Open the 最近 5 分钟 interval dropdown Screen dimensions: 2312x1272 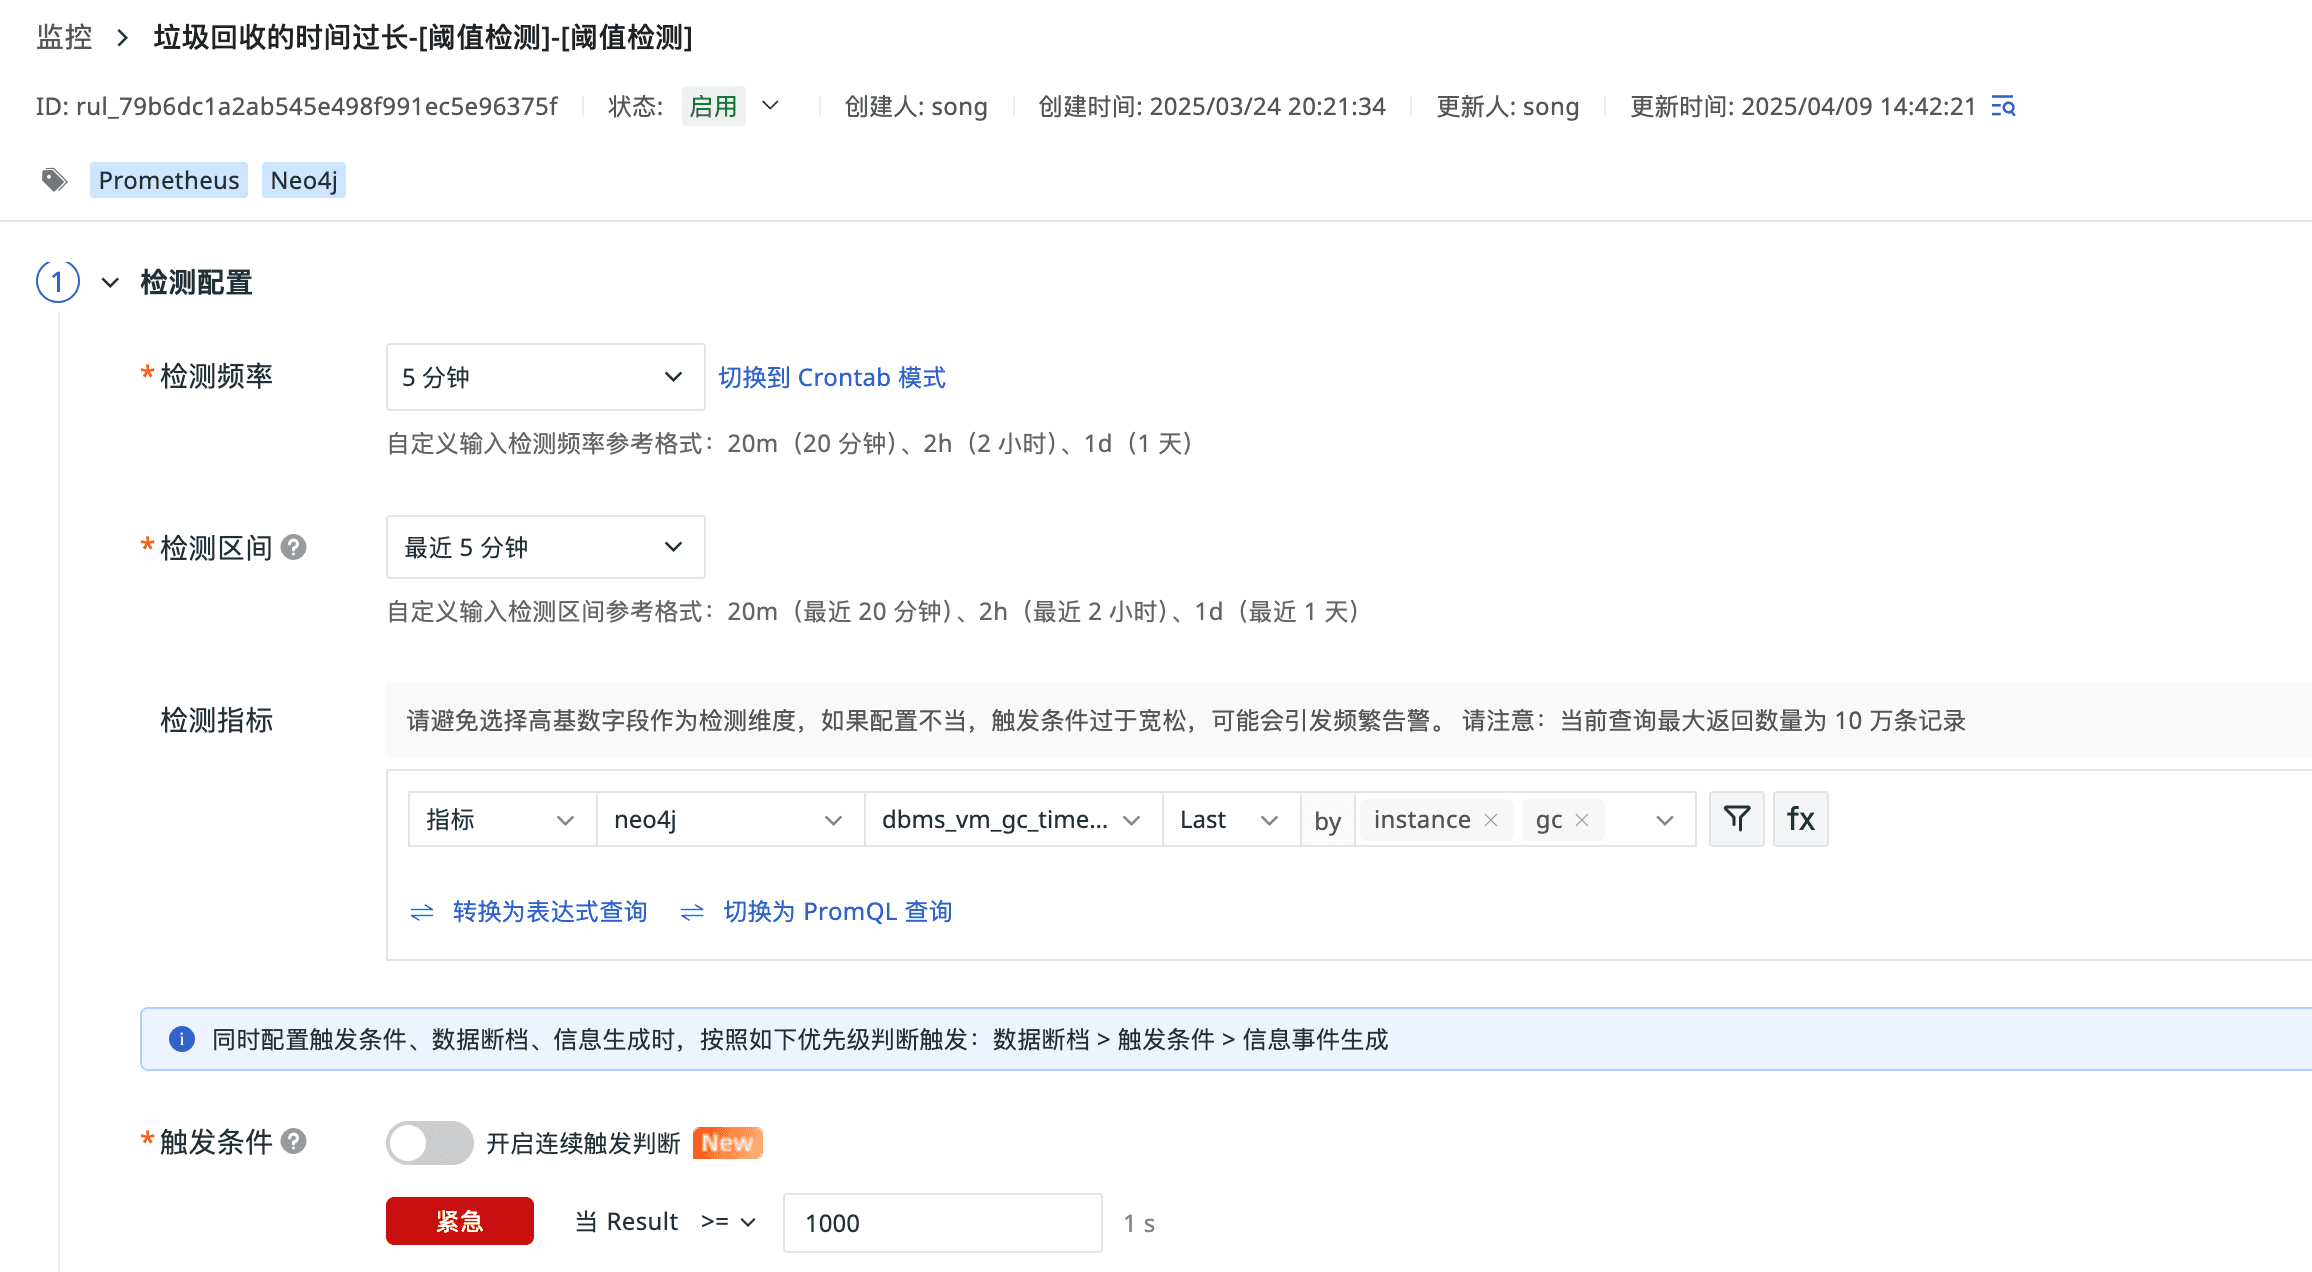545,547
